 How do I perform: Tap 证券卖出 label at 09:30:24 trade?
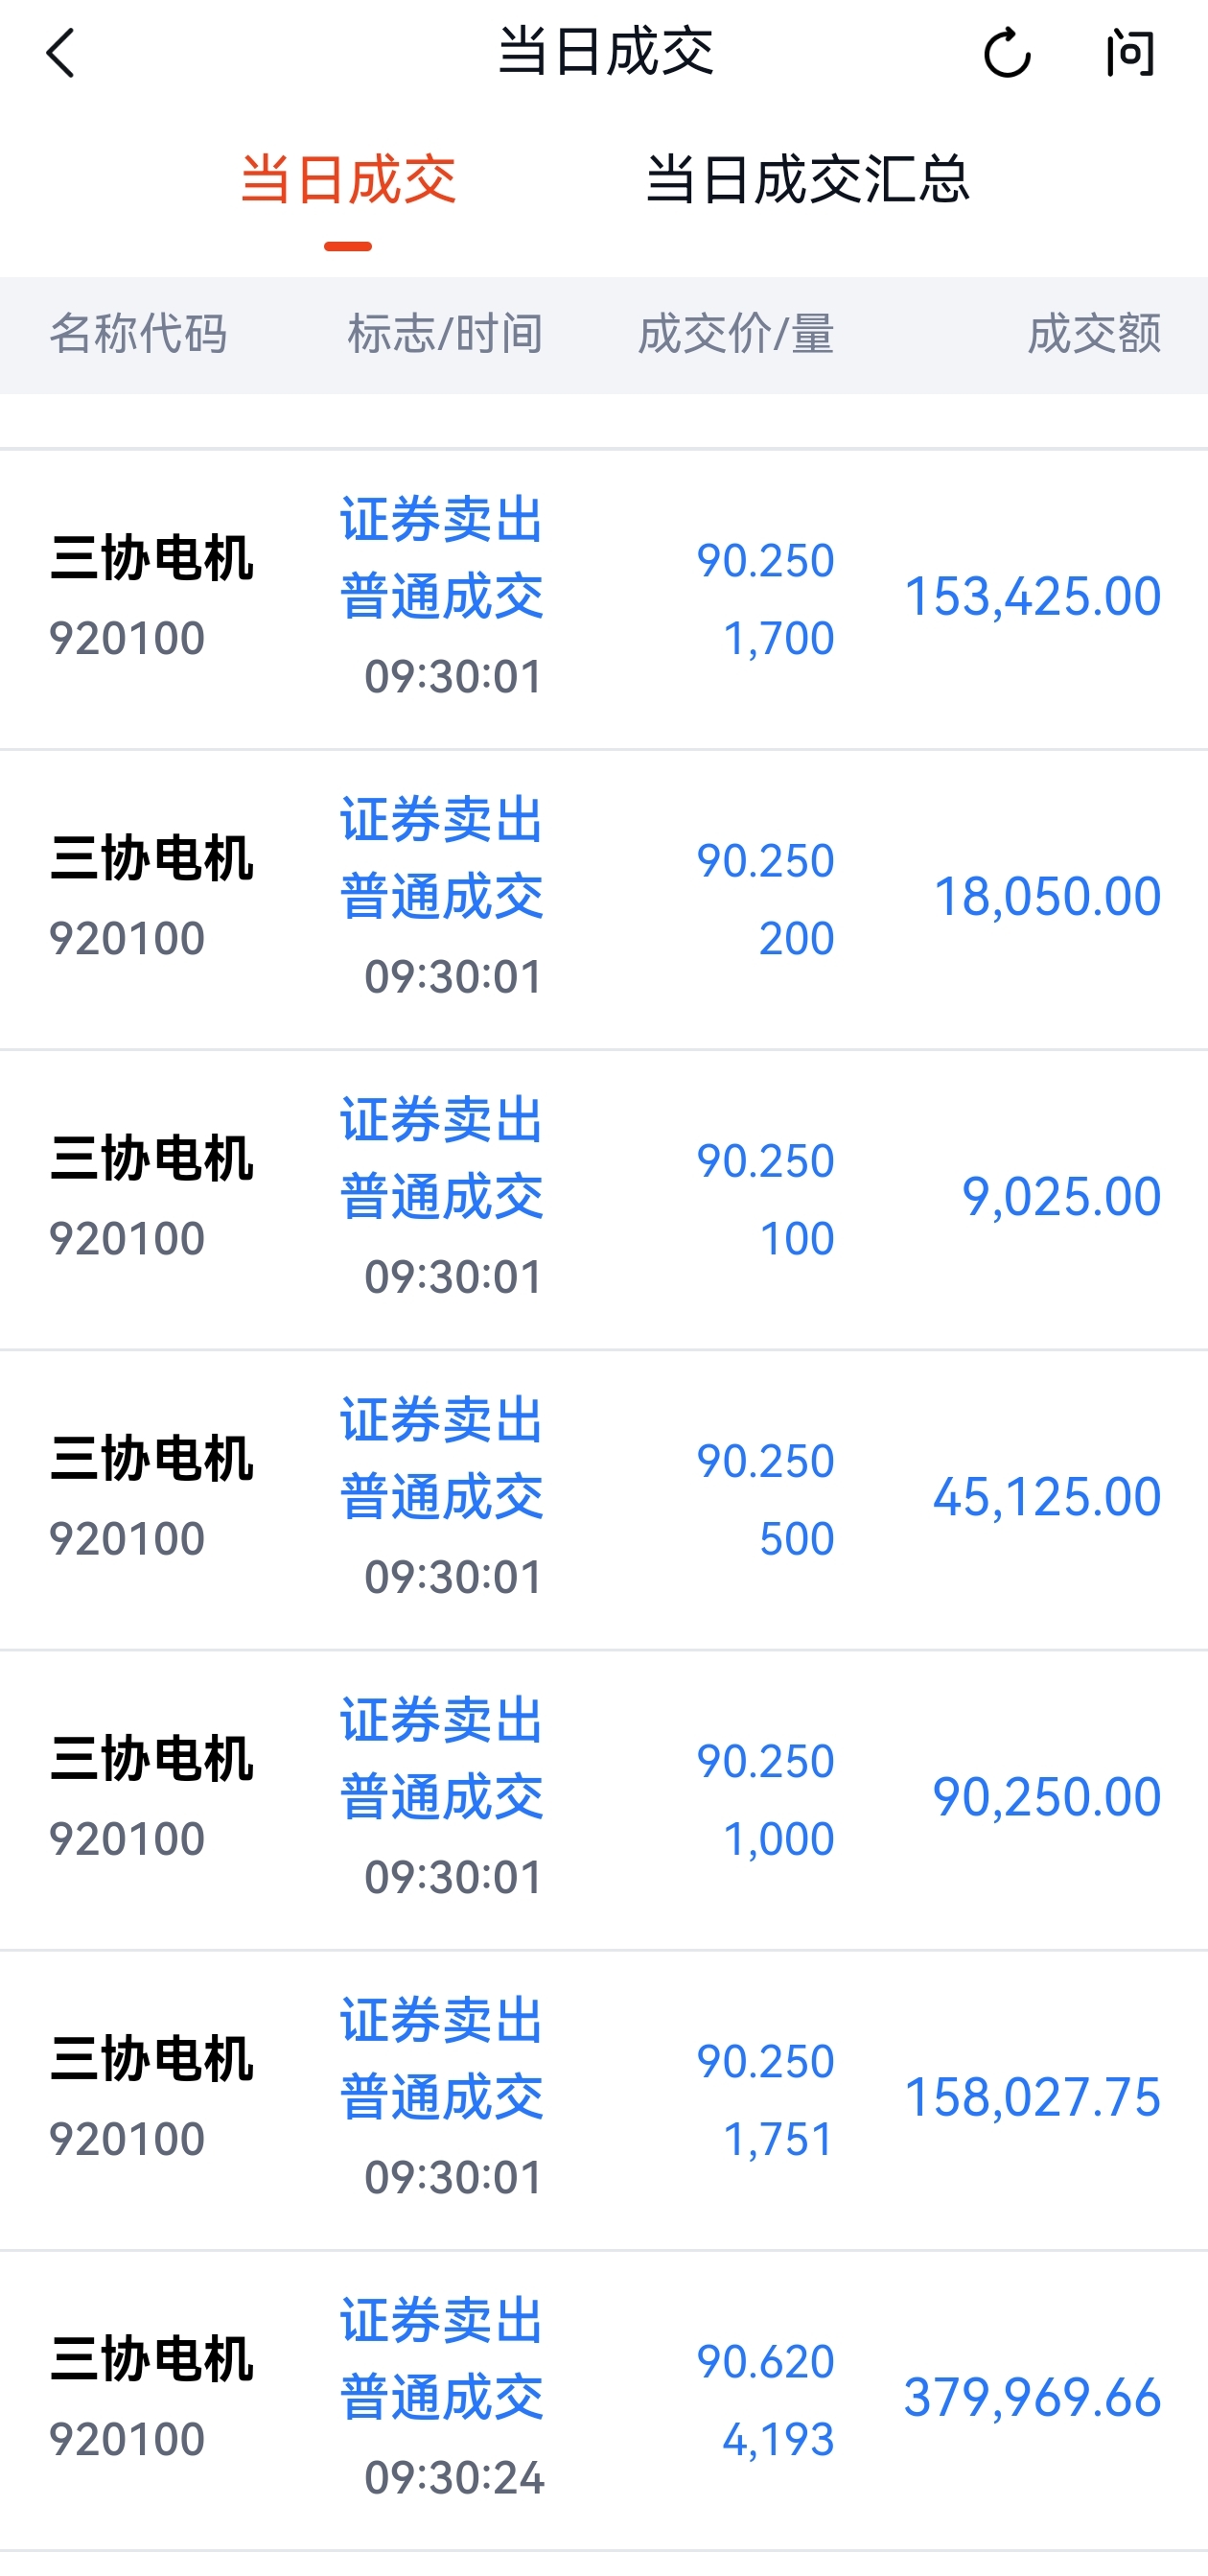(441, 2320)
